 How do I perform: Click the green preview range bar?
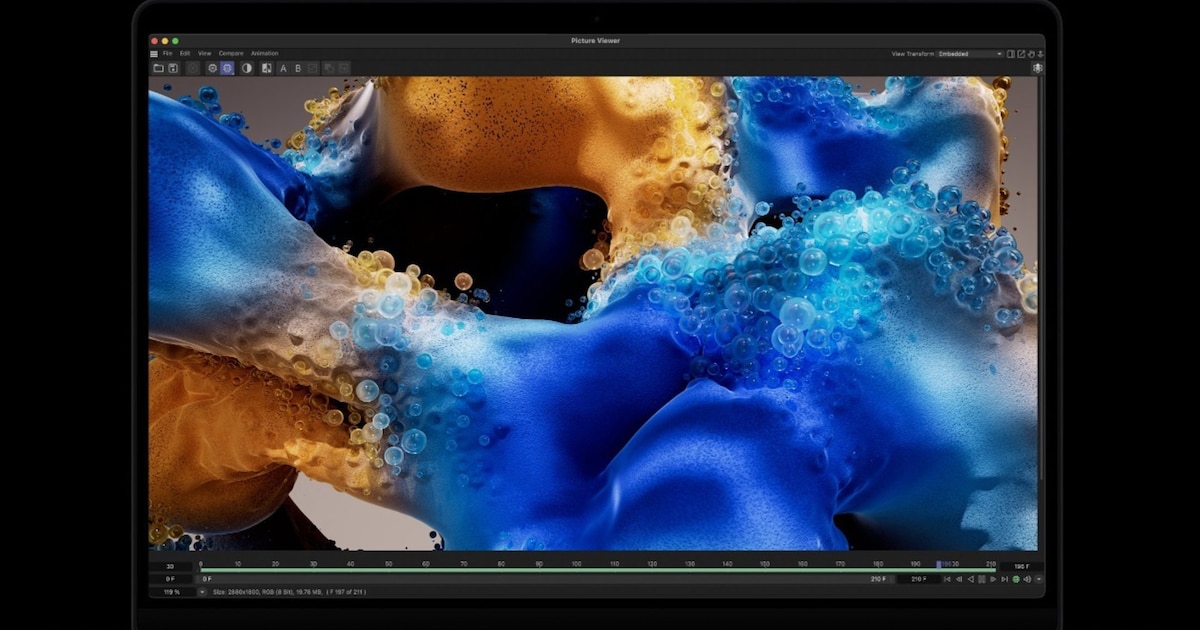point(598,570)
